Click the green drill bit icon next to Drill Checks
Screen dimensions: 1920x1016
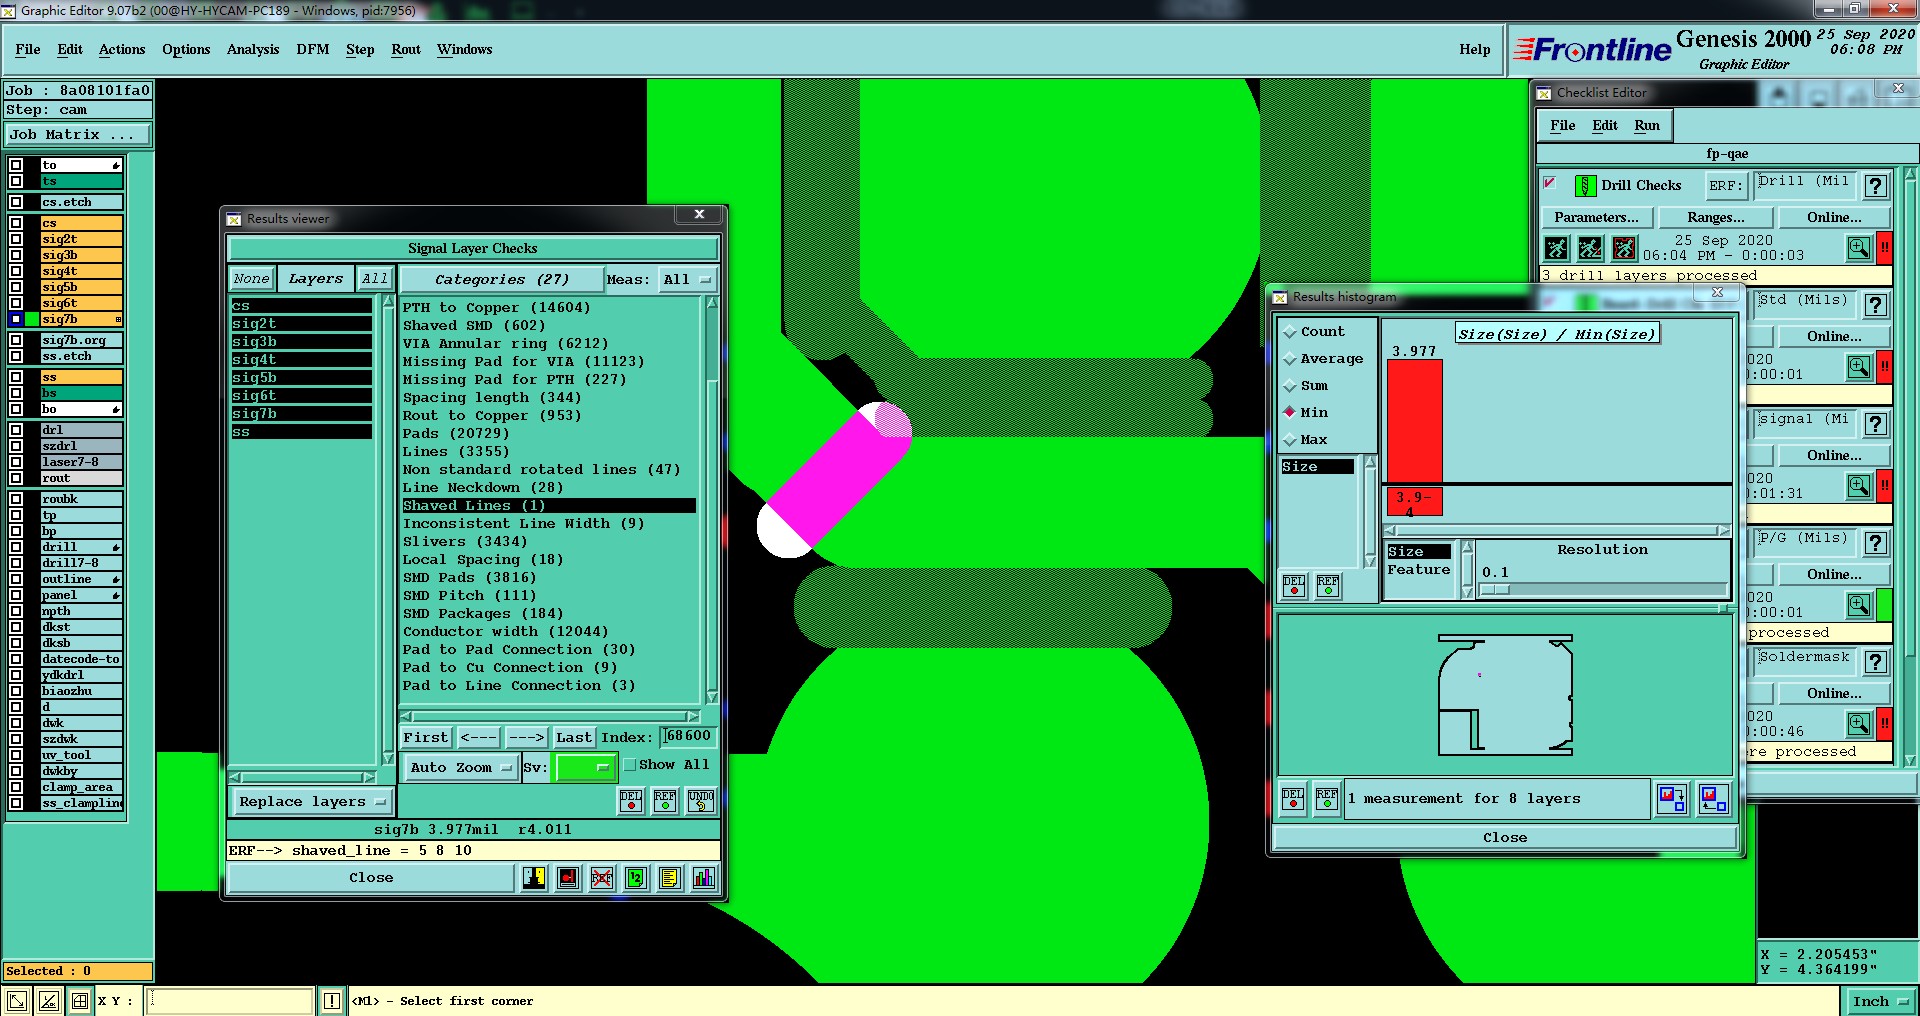pos(1585,186)
